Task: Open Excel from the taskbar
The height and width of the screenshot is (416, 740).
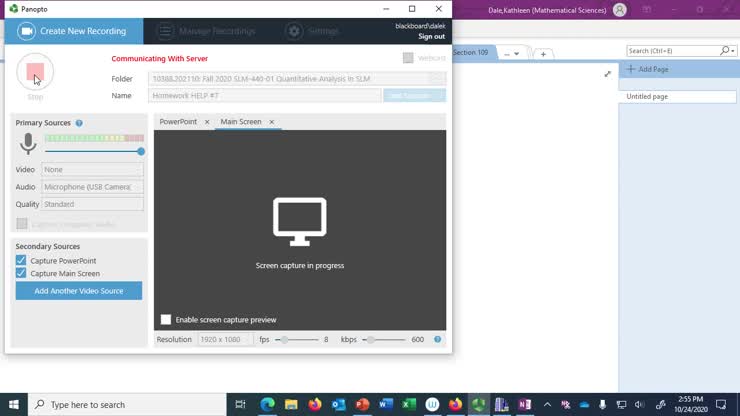Action: (x=408, y=404)
